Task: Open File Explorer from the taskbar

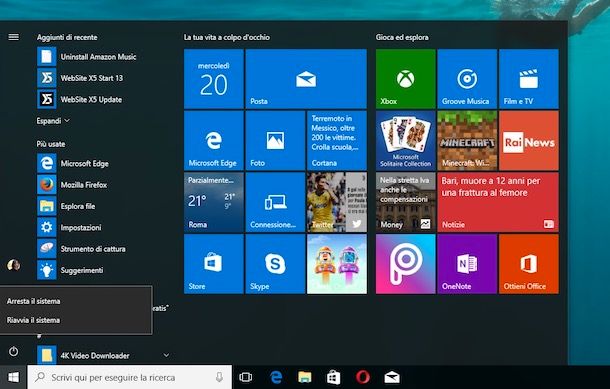Action: [305, 377]
